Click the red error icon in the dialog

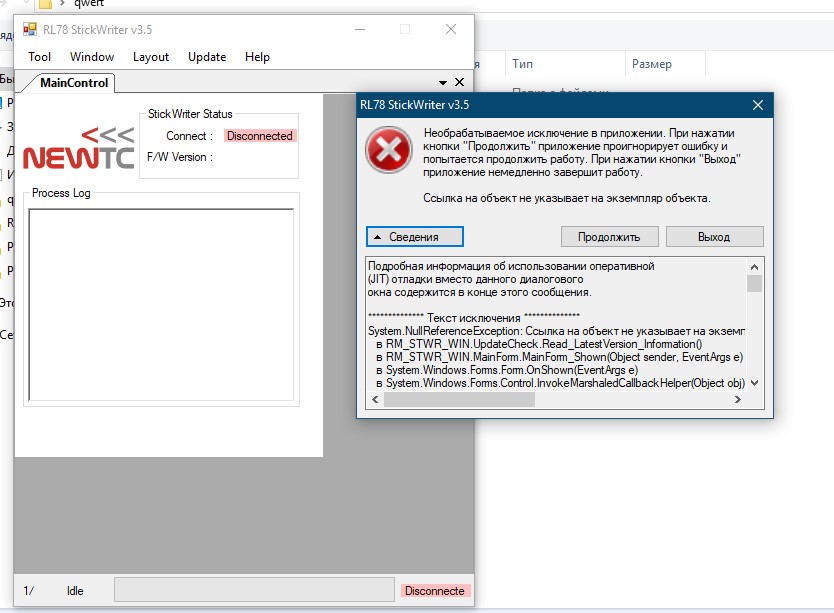click(x=386, y=152)
